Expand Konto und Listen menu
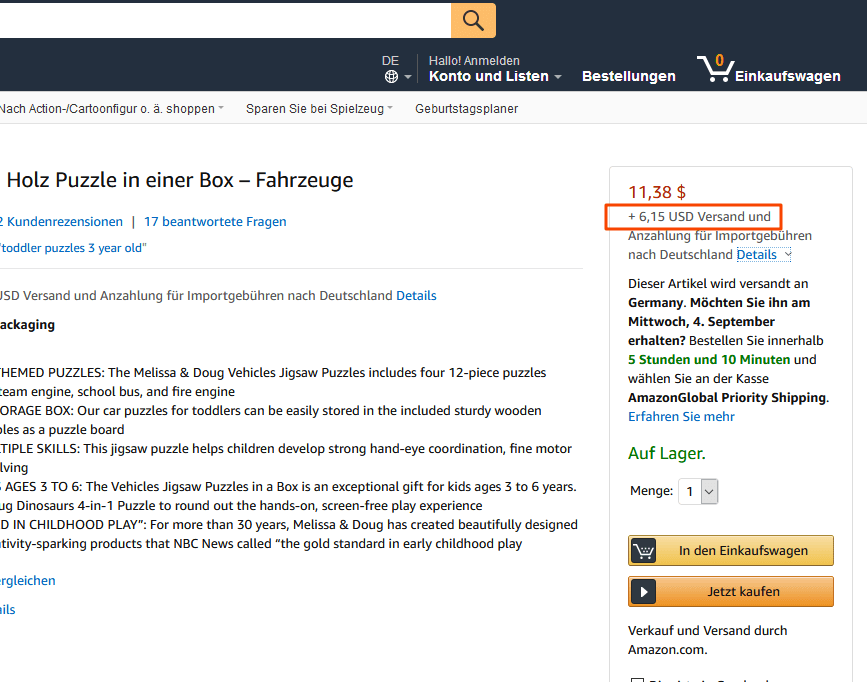 pos(495,76)
